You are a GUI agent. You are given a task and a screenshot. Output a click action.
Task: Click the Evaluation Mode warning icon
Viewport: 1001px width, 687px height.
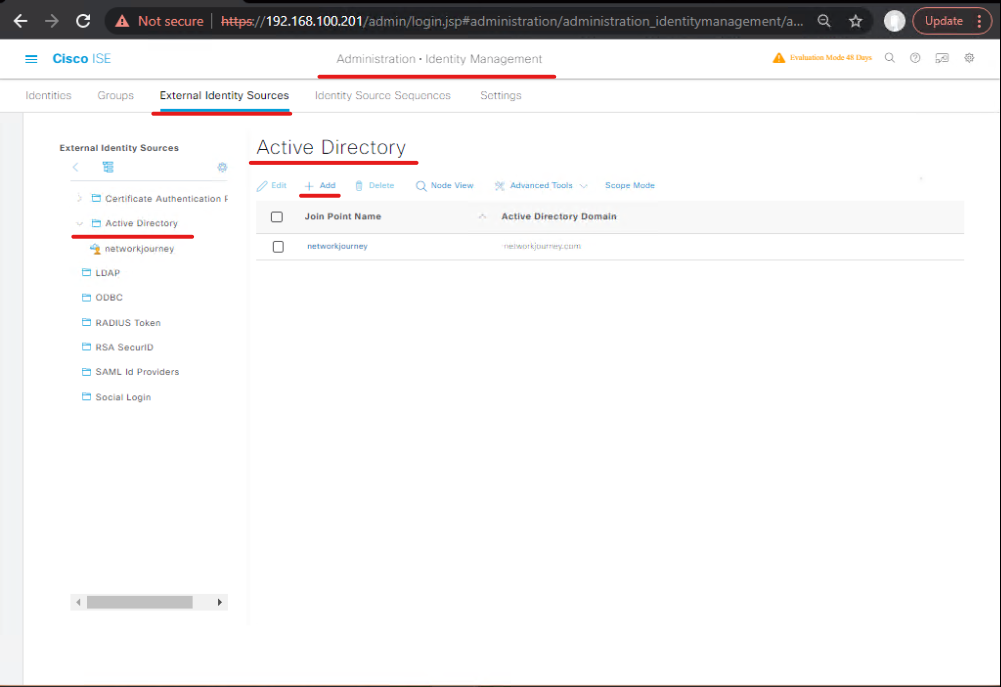tap(778, 58)
